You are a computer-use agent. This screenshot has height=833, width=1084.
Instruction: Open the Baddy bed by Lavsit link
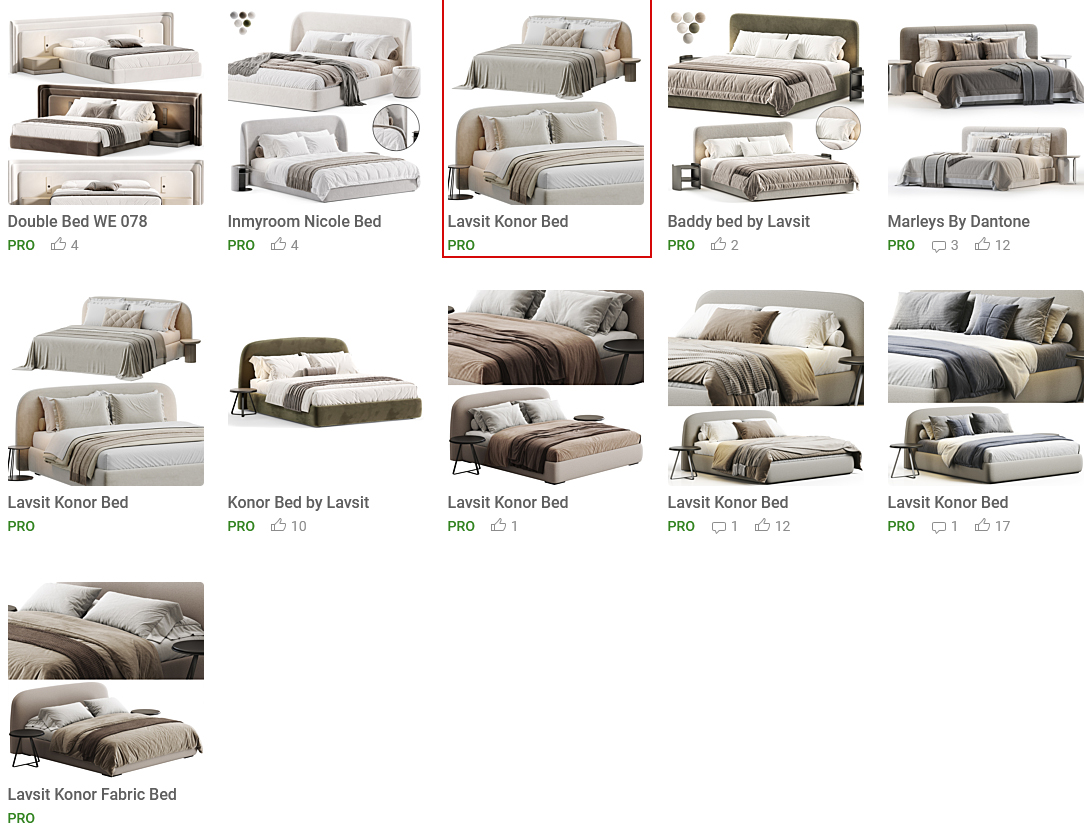click(x=738, y=221)
